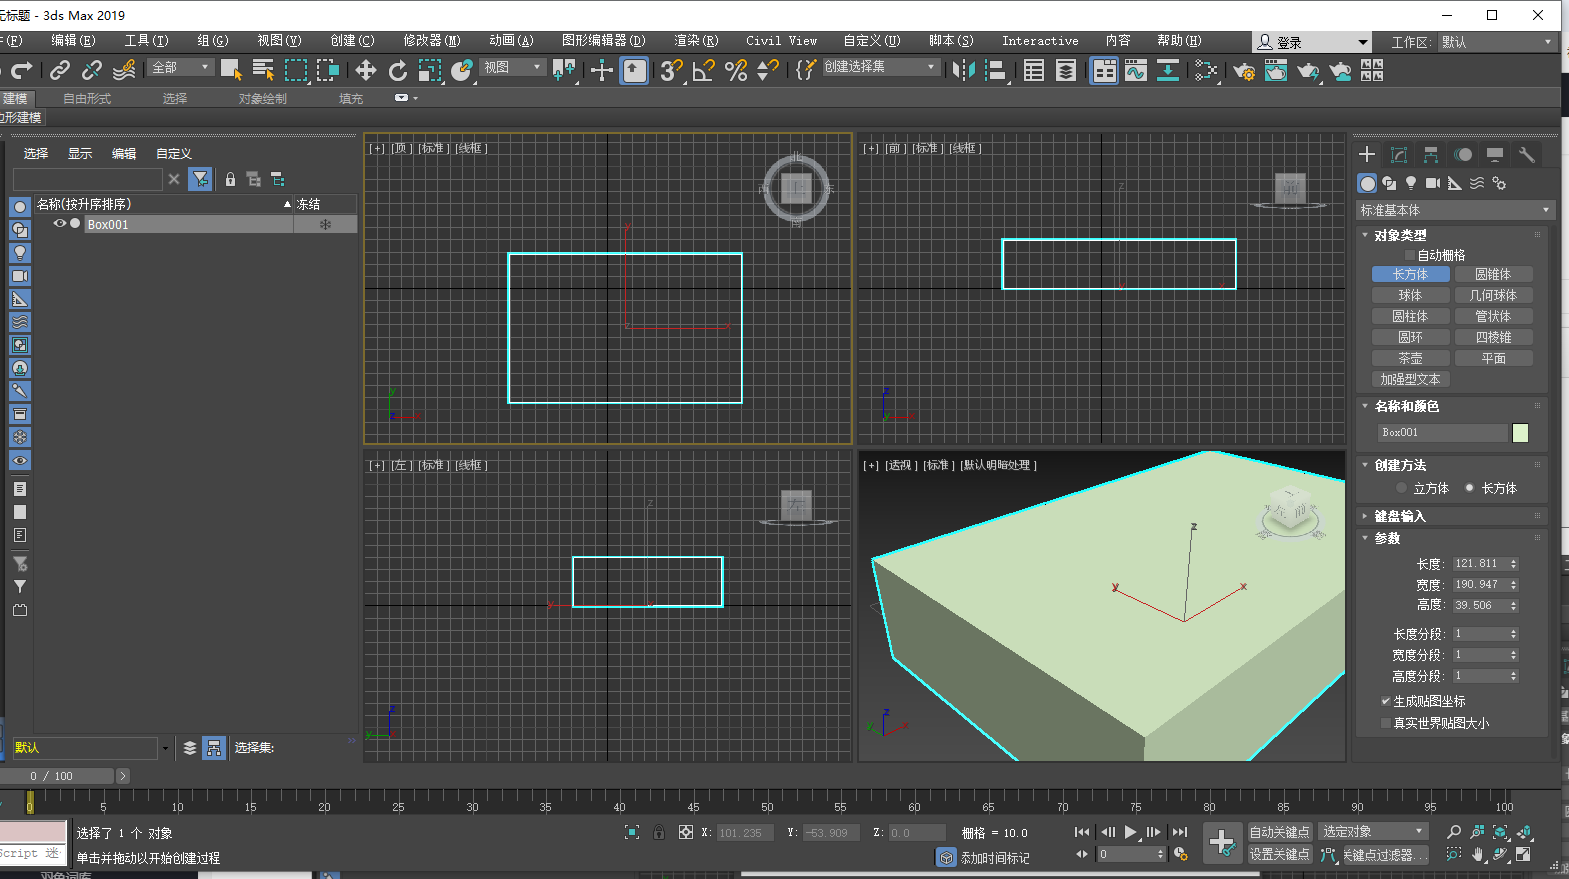1569x879 pixels.
Task: Select the Link (chain) tool
Action: (60, 69)
